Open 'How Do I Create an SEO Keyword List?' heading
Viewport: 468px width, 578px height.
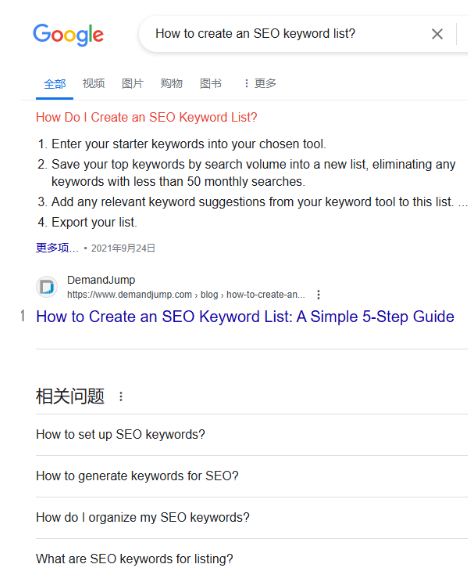coord(146,117)
